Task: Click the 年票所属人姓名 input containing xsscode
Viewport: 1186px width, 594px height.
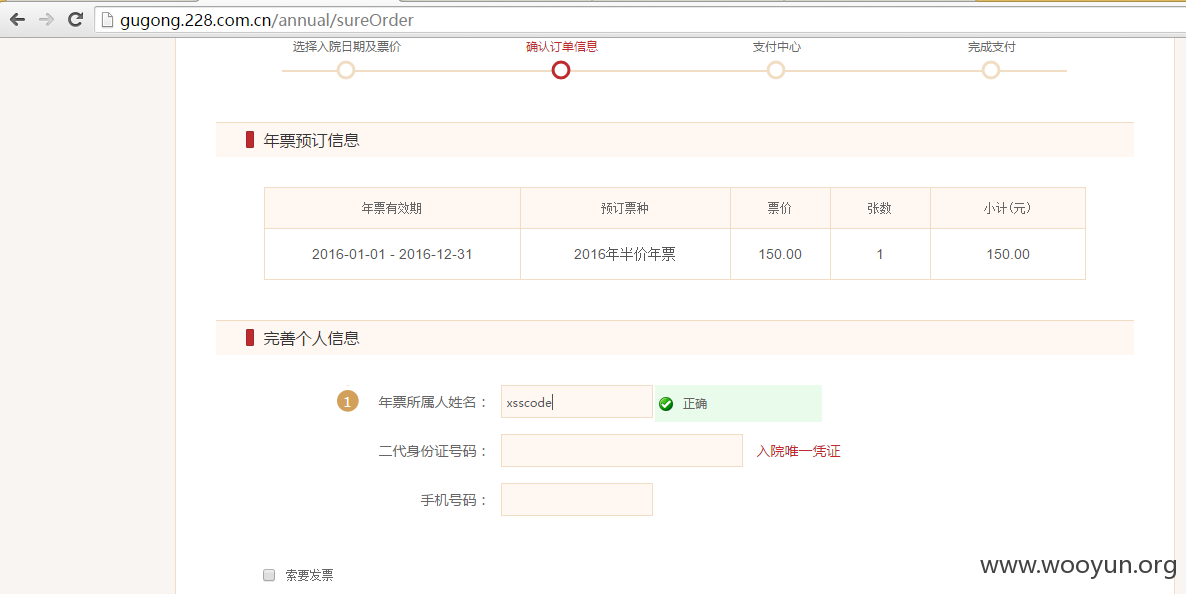Action: 576,402
